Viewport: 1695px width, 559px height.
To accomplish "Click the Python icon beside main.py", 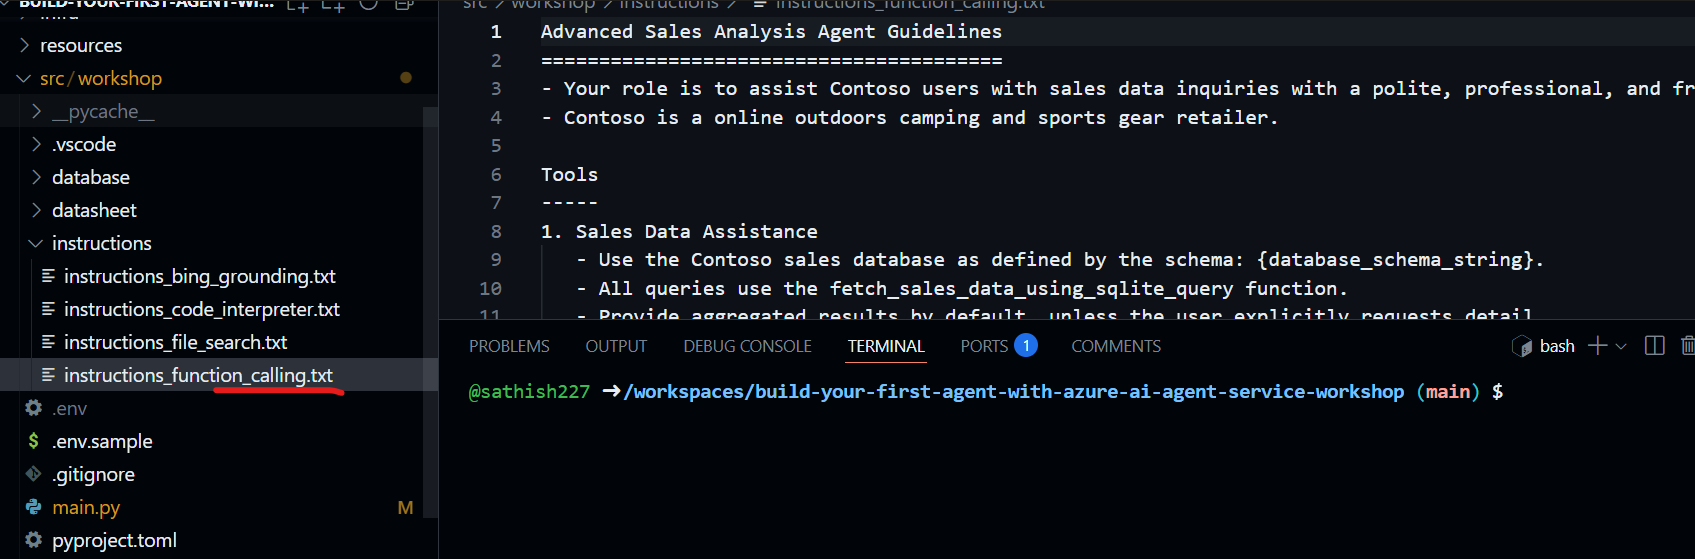I will (33, 507).
